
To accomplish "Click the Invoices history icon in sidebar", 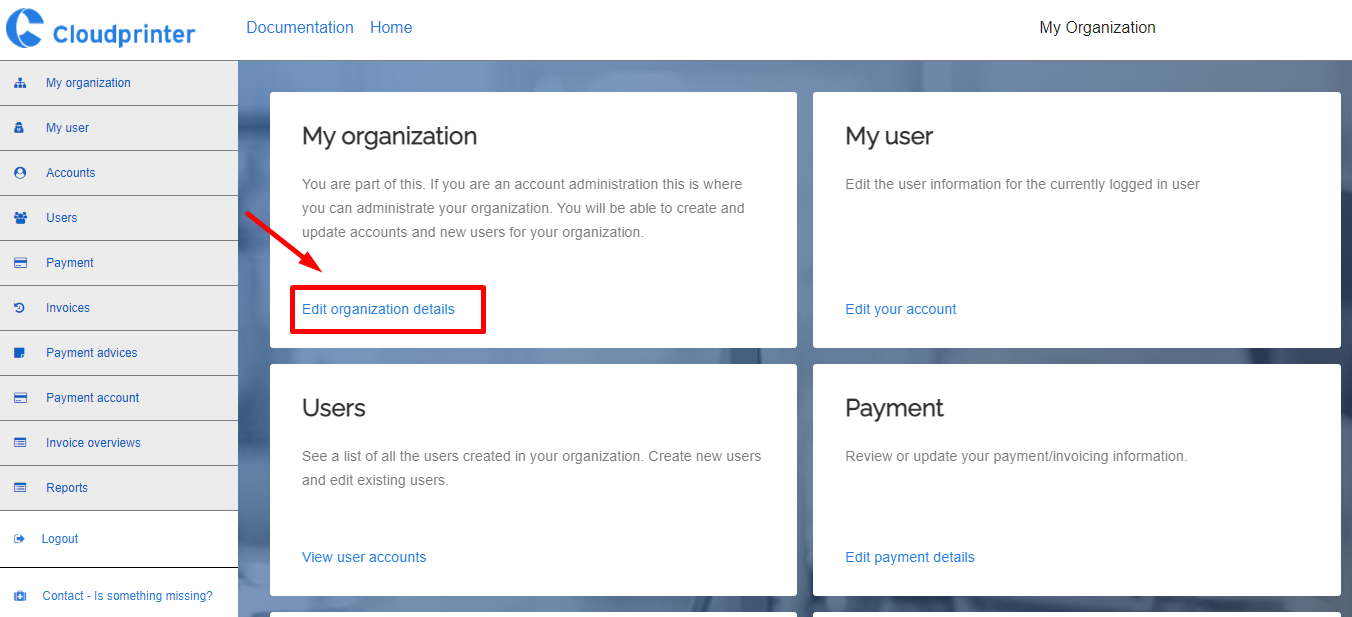I will pos(20,308).
